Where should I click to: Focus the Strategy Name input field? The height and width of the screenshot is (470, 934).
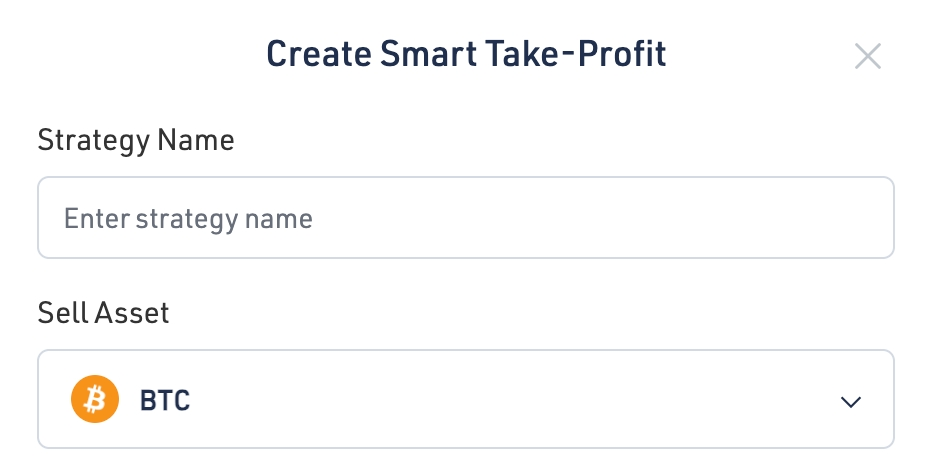point(466,218)
